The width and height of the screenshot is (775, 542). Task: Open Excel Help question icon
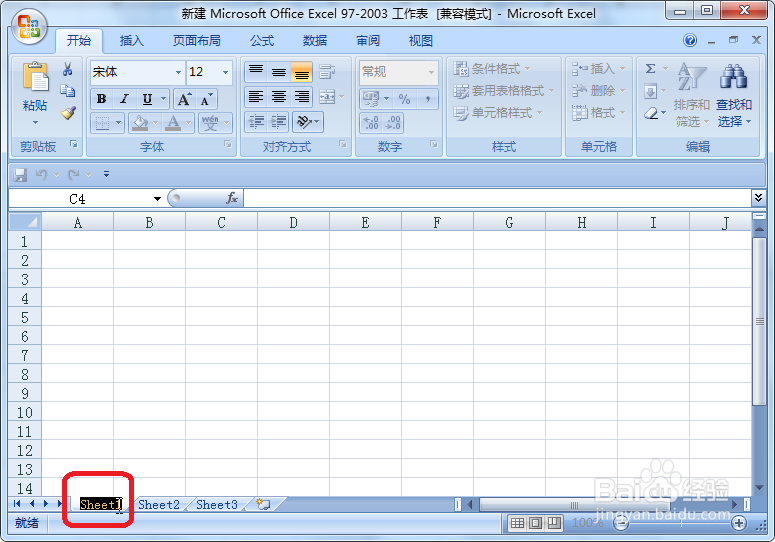click(690, 40)
